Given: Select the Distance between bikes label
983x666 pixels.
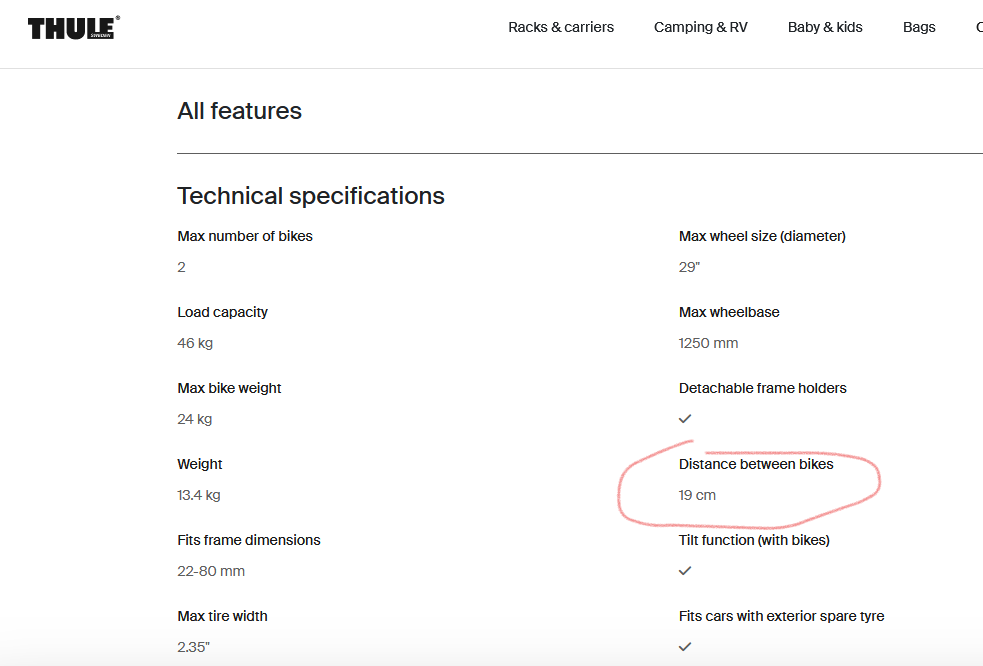Looking at the screenshot, I should (756, 464).
